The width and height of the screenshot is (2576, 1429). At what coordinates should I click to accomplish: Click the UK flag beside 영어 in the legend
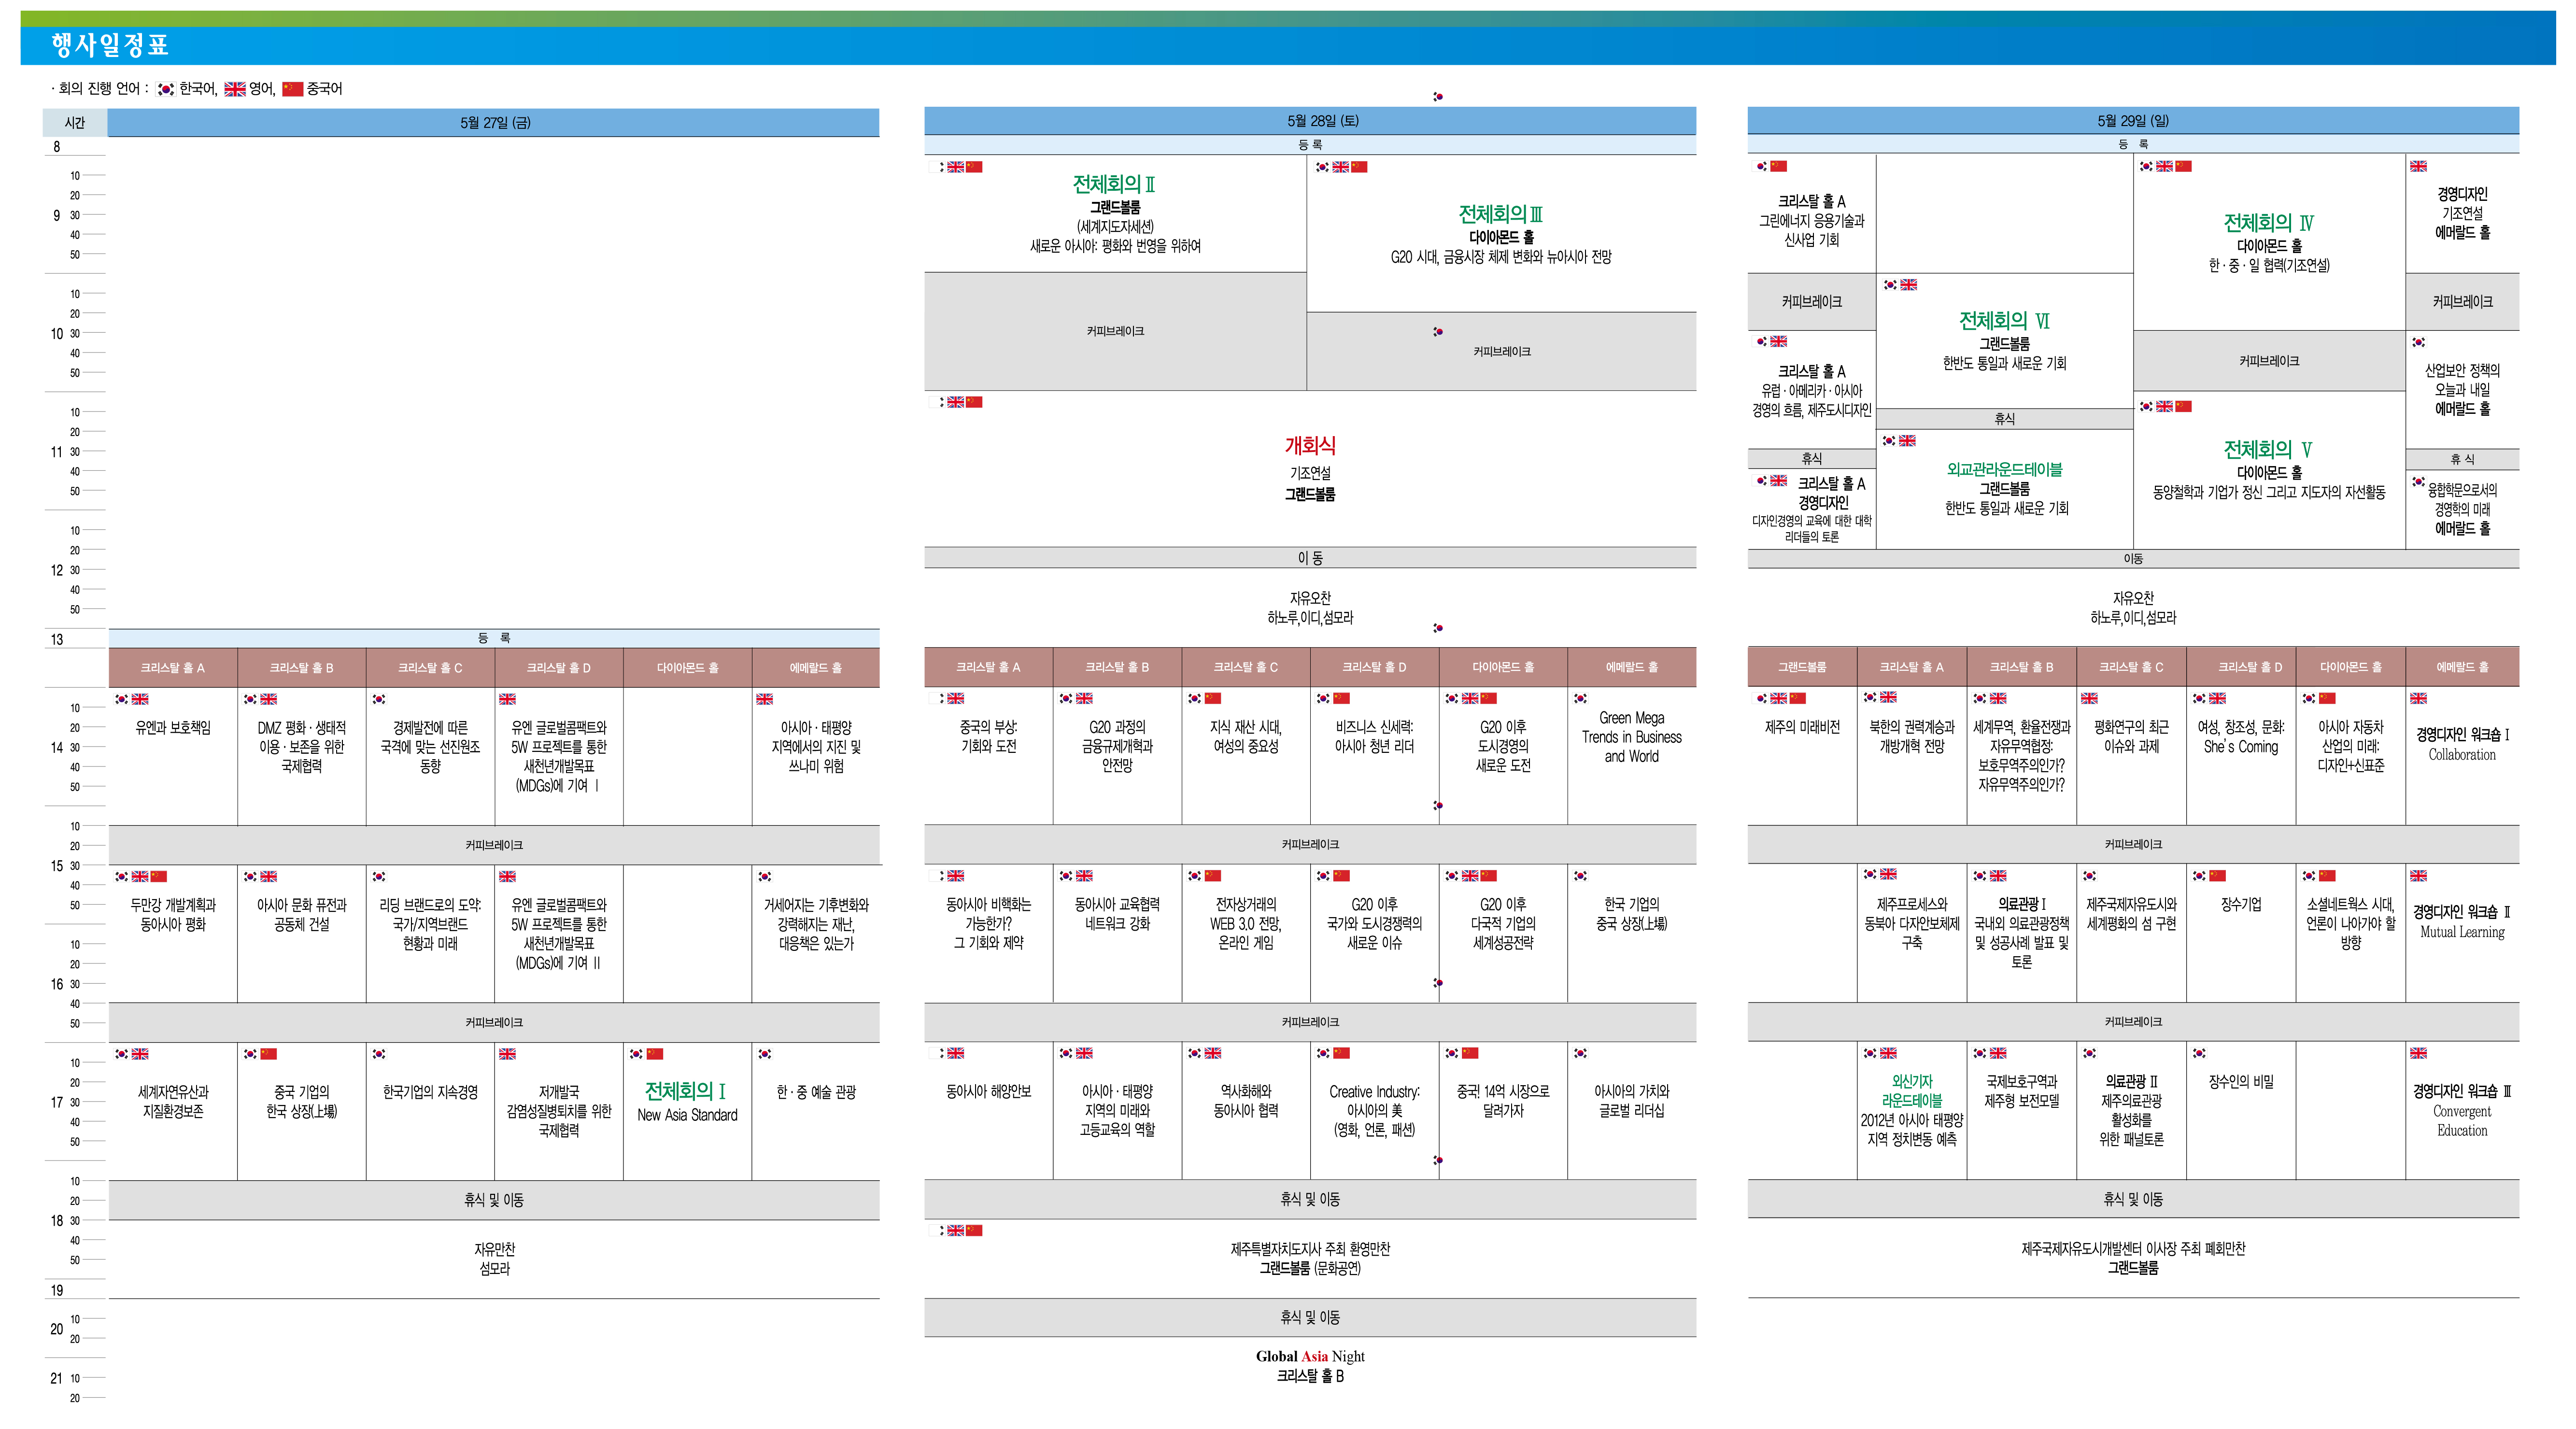[235, 89]
